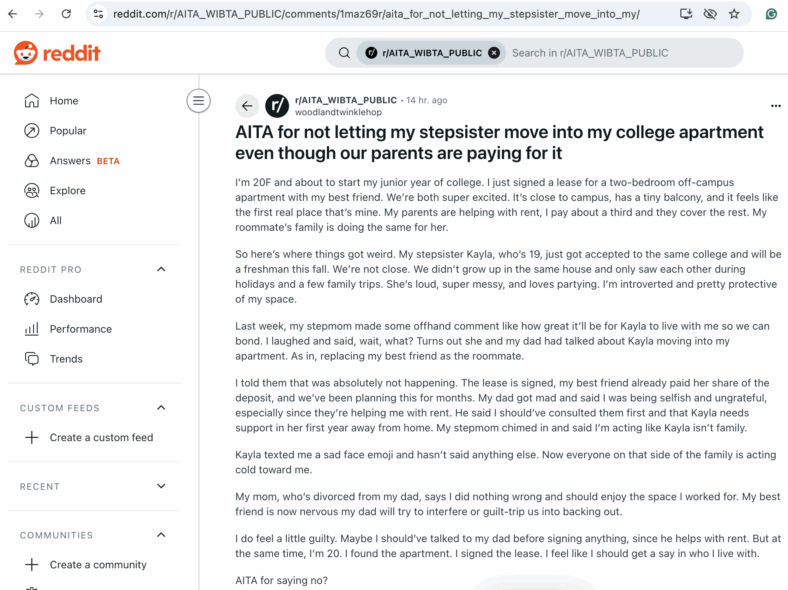Select the All feed icon
Image resolution: width=788 pixels, height=590 pixels.
pos(32,221)
